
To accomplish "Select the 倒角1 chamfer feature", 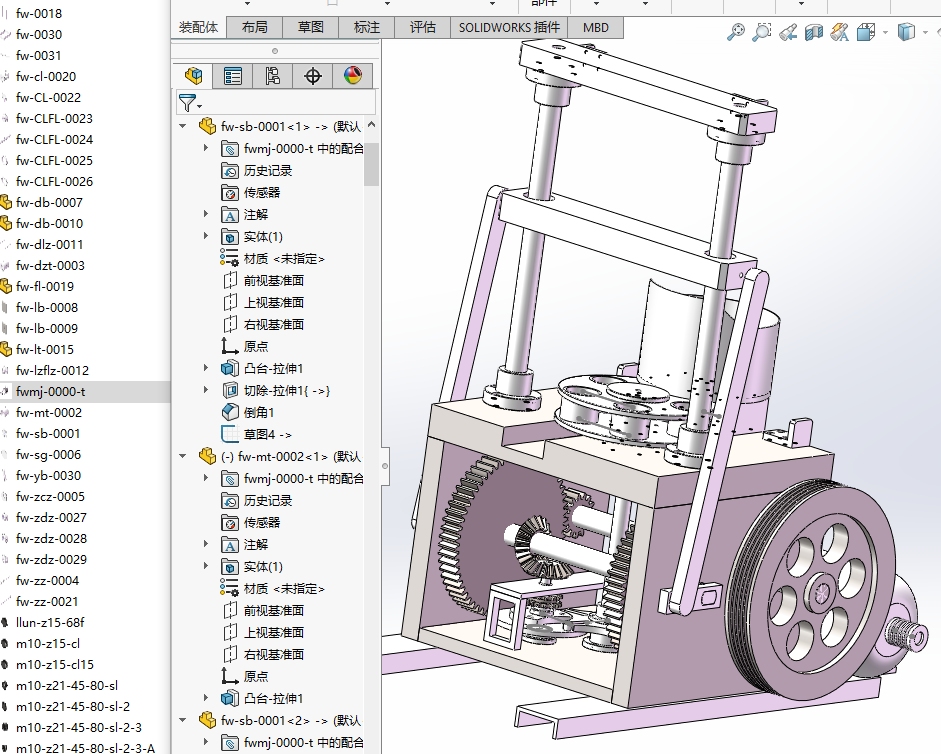I will point(258,412).
